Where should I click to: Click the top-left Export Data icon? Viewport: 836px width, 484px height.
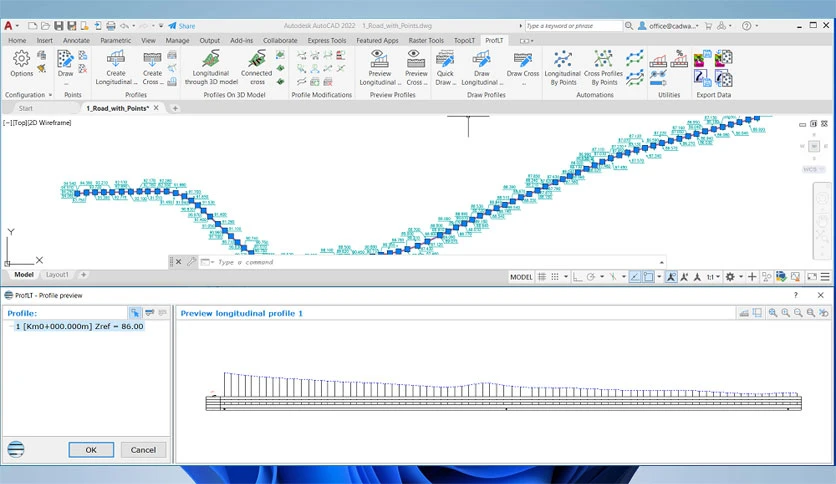coord(702,58)
